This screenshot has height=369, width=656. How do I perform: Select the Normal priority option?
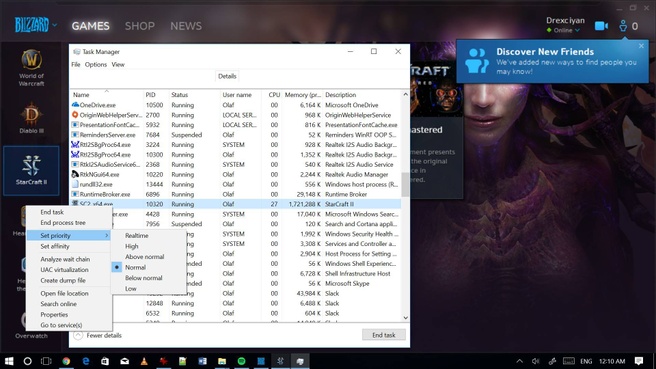click(149, 267)
